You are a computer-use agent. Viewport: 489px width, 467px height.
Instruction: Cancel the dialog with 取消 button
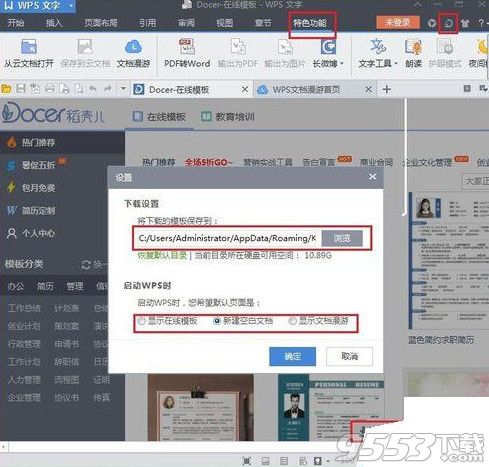point(349,356)
